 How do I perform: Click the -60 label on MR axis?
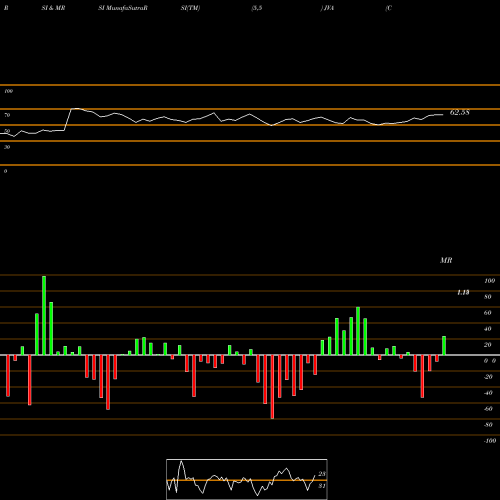(x=488, y=409)
